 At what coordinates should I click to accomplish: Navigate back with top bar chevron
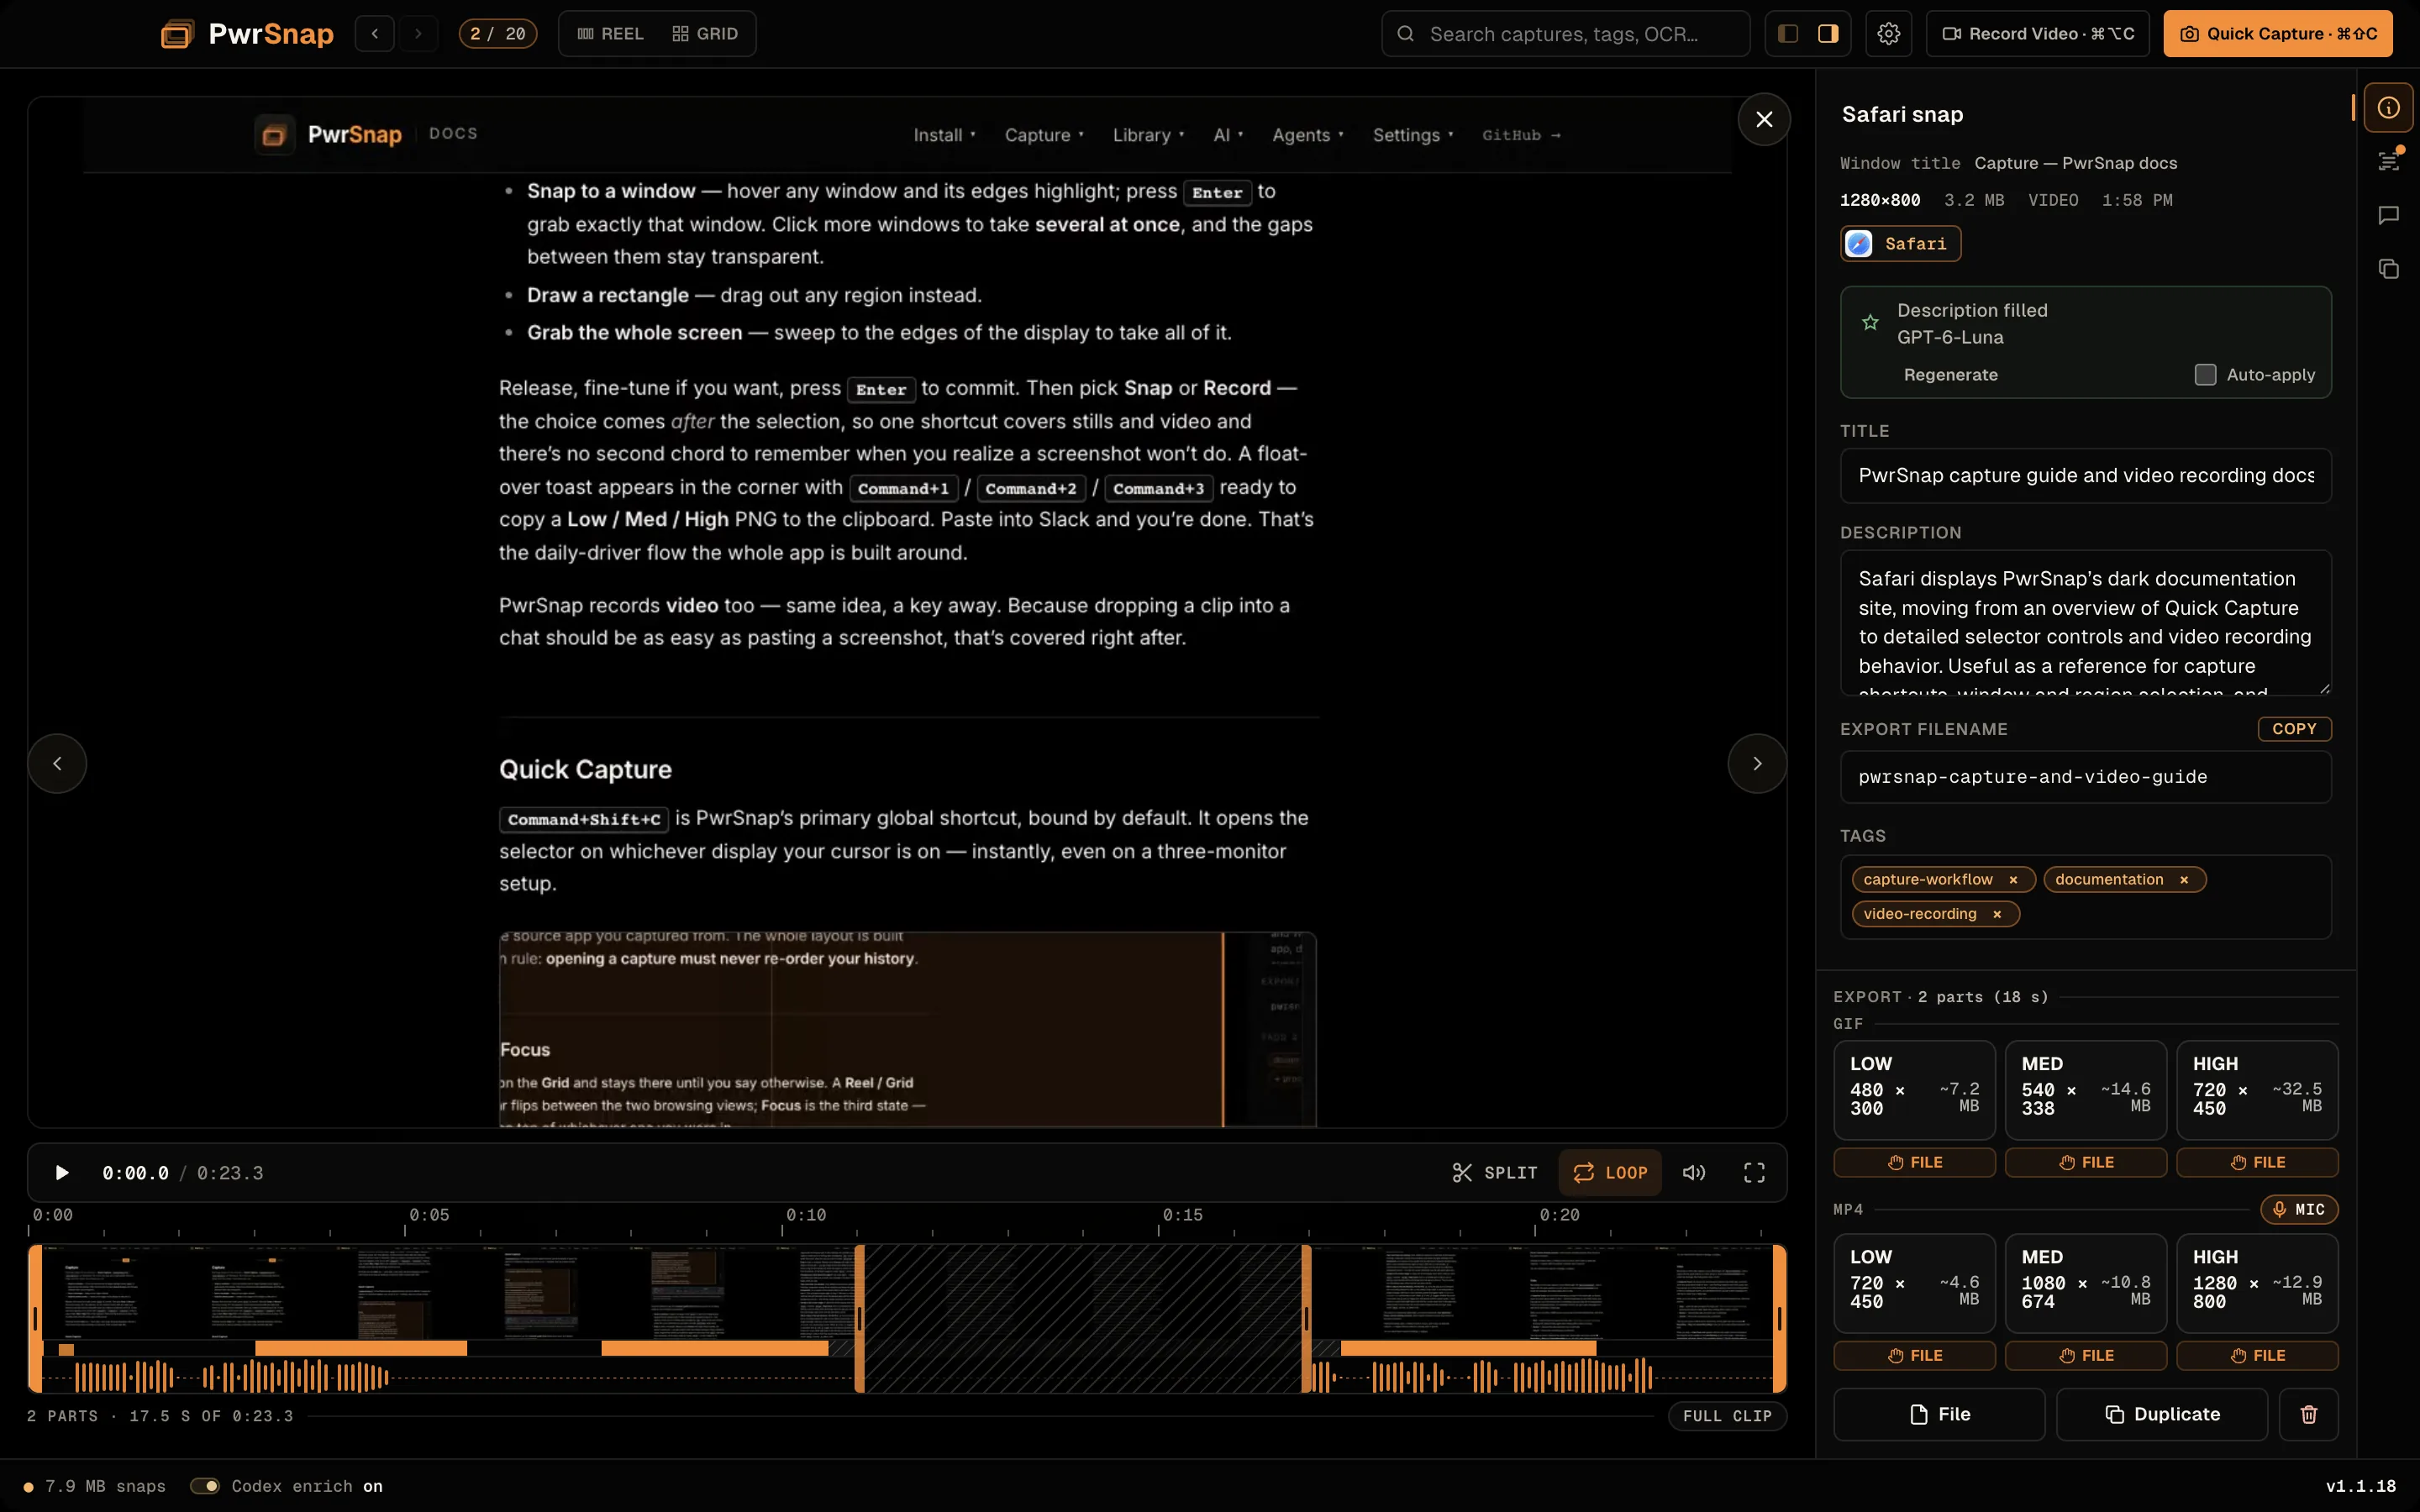click(375, 34)
